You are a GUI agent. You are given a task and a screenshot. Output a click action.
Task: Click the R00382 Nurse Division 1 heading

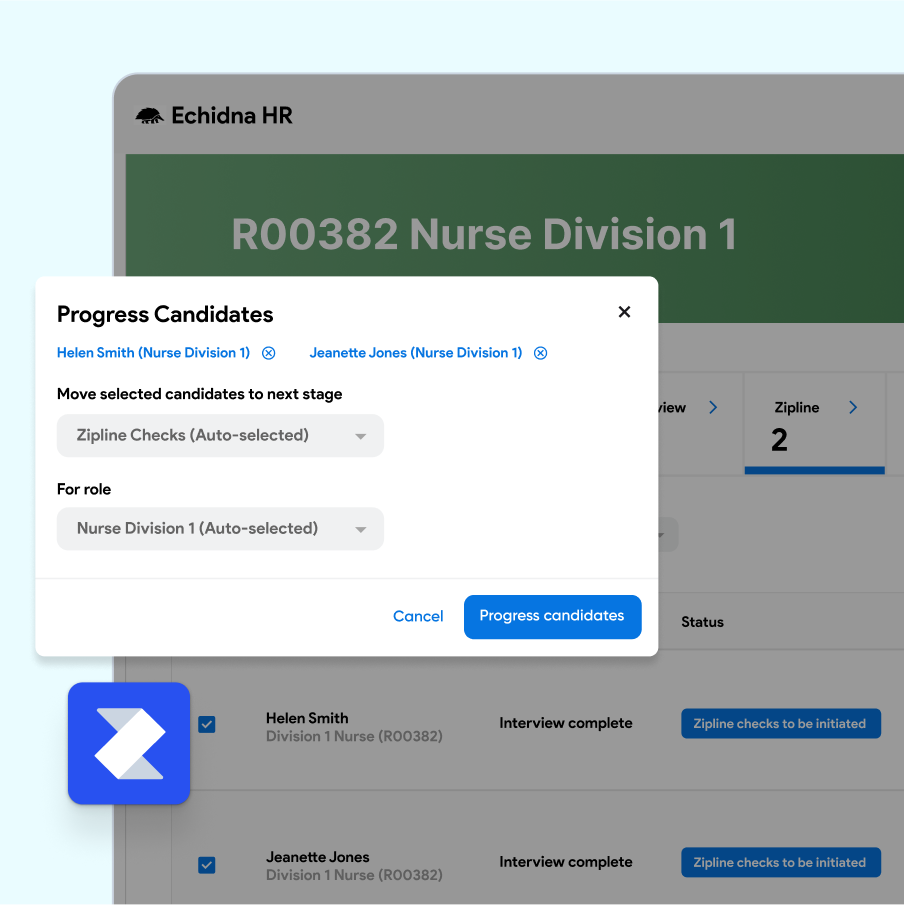tap(484, 234)
